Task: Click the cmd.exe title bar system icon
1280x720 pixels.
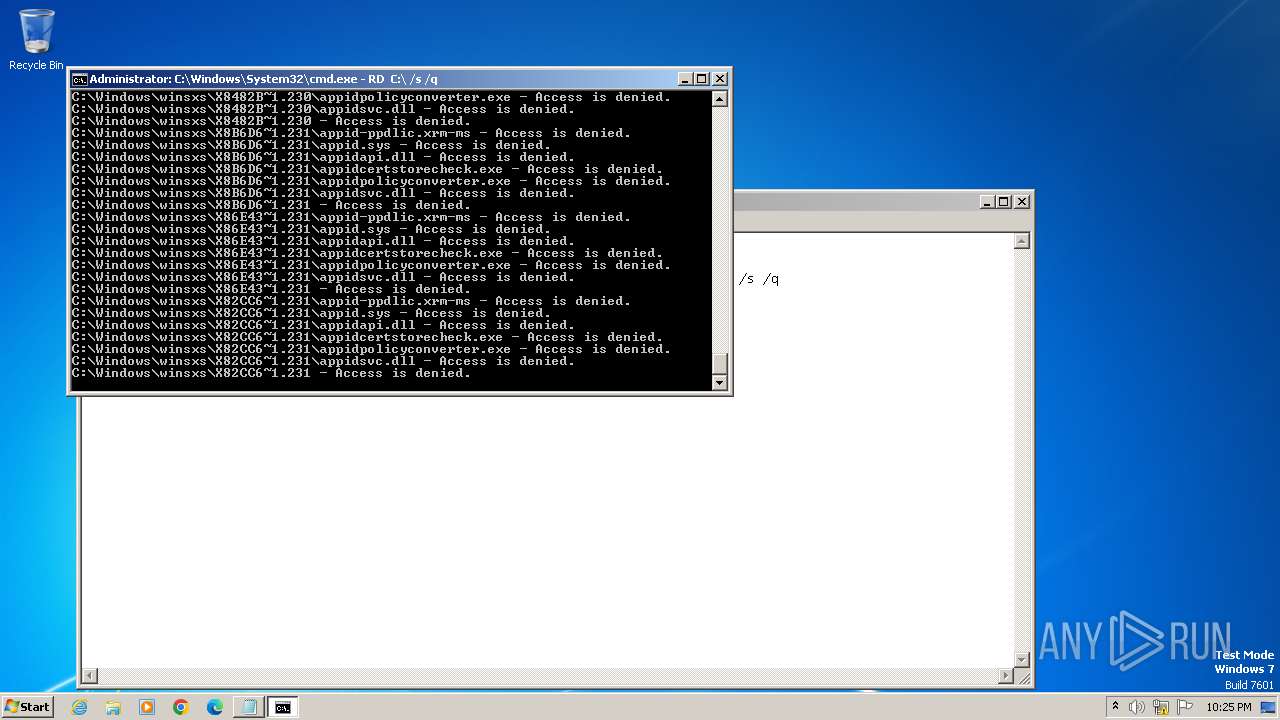Action: (79, 79)
